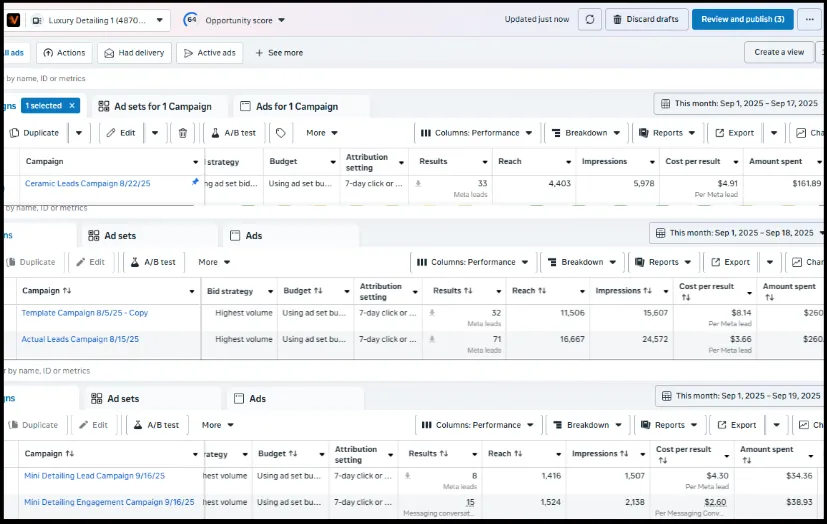Click the trash delete icon in toolbar
Viewport: 827px width, 524px height.
click(x=182, y=133)
